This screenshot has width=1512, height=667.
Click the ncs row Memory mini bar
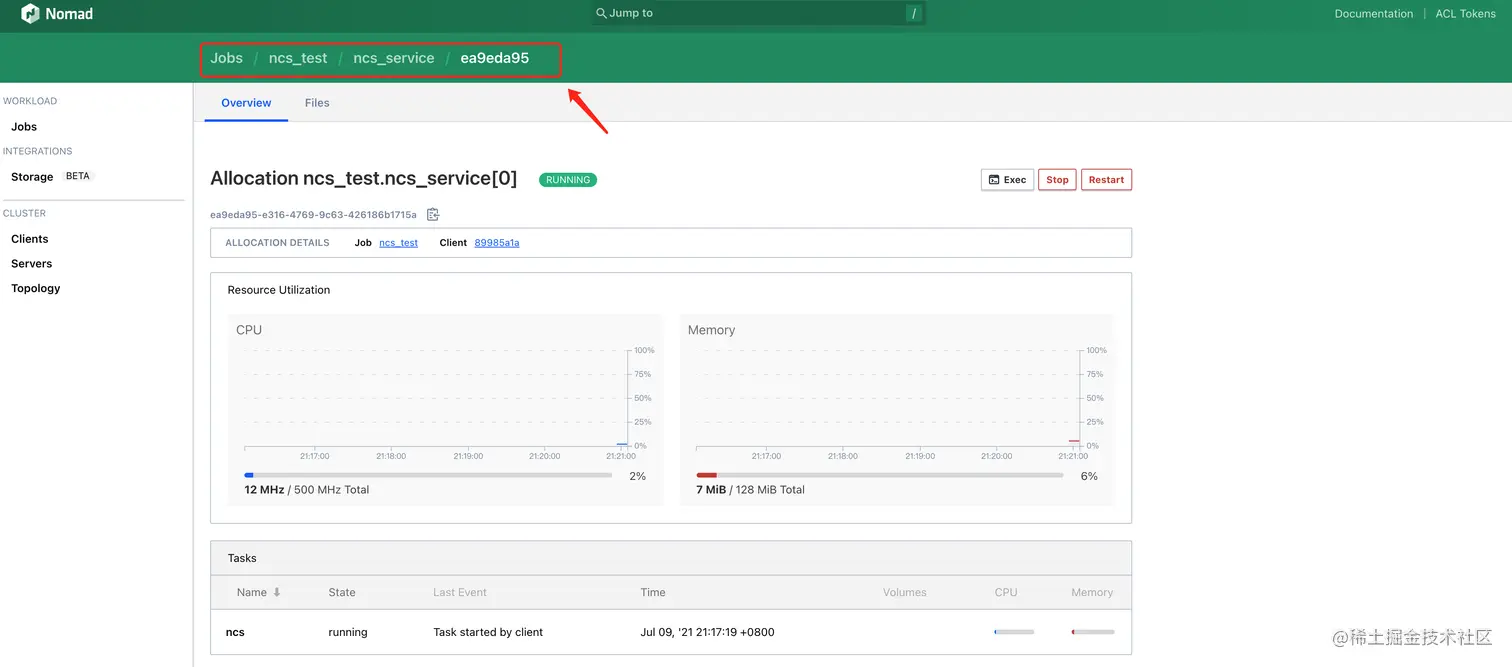[x=1092, y=632]
